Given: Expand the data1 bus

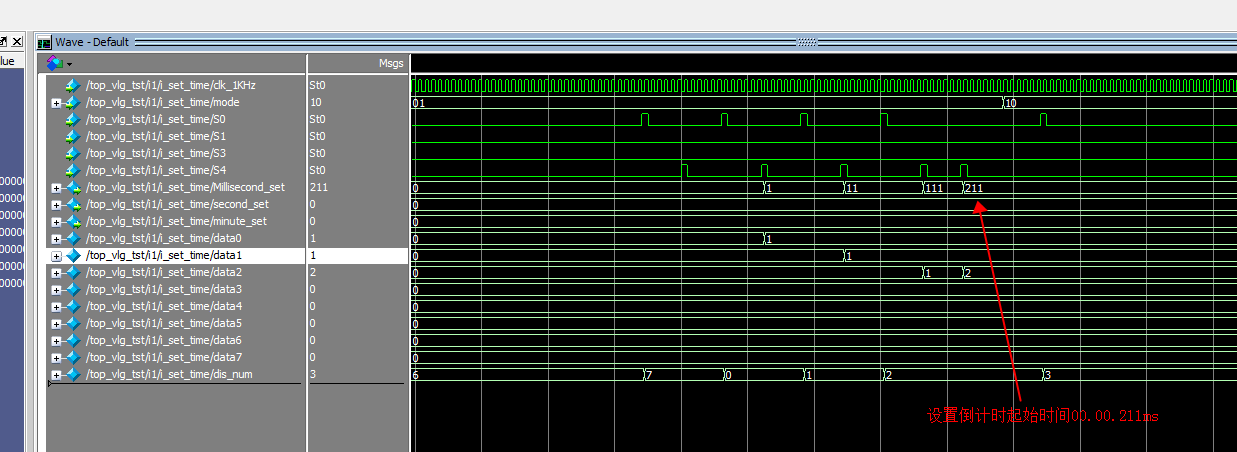Looking at the screenshot, I should click(x=56, y=256).
